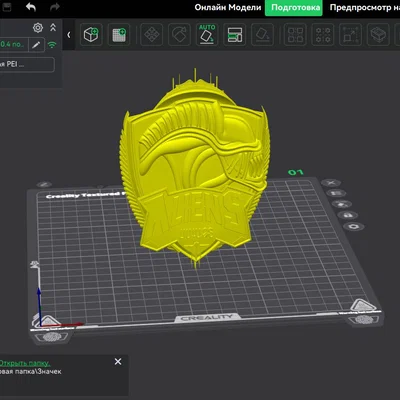Click the Открыть папку link
This screenshot has width=400, height=400.
pyautogui.click(x=25, y=363)
